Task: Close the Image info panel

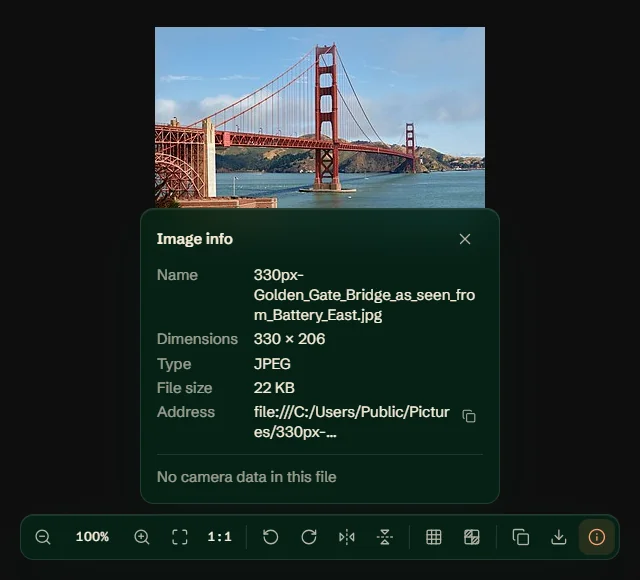Action: [x=465, y=239]
